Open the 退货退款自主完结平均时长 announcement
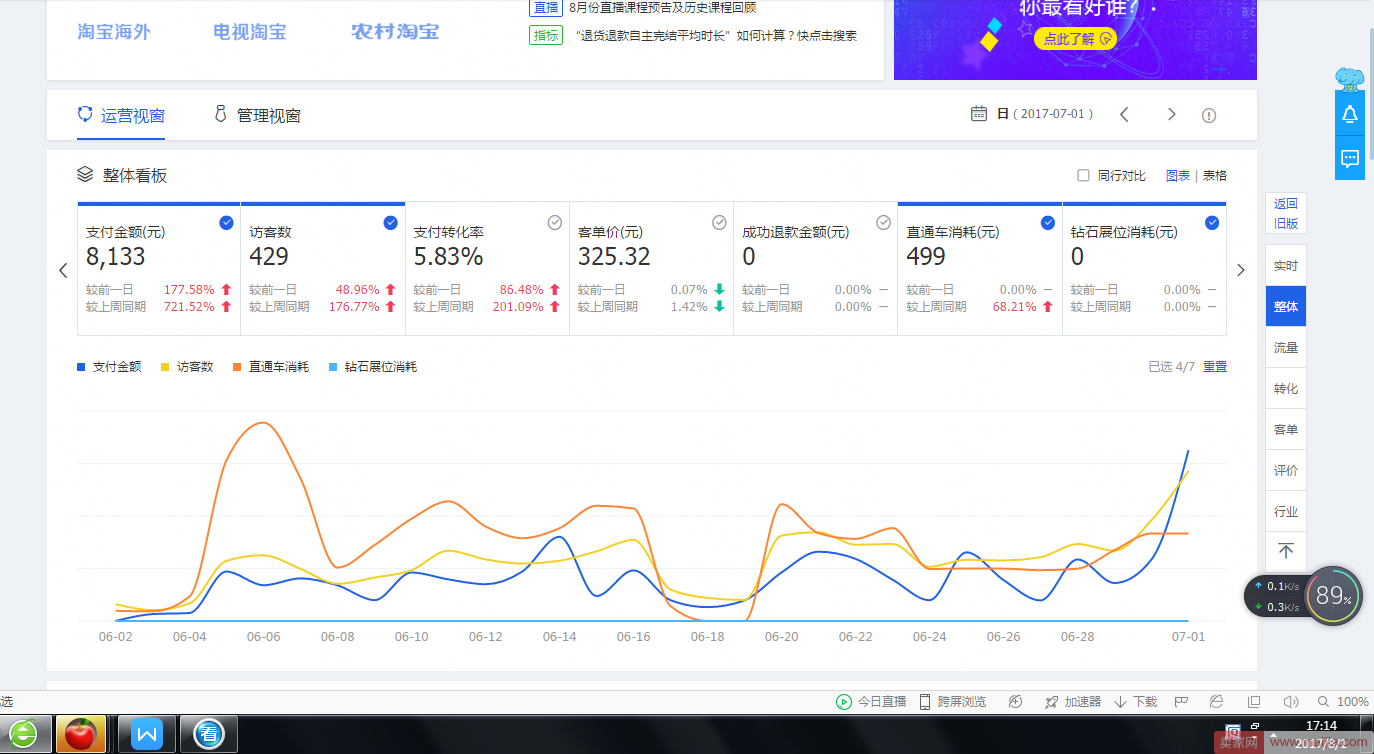Viewport: 1374px width, 754px height. [716, 36]
